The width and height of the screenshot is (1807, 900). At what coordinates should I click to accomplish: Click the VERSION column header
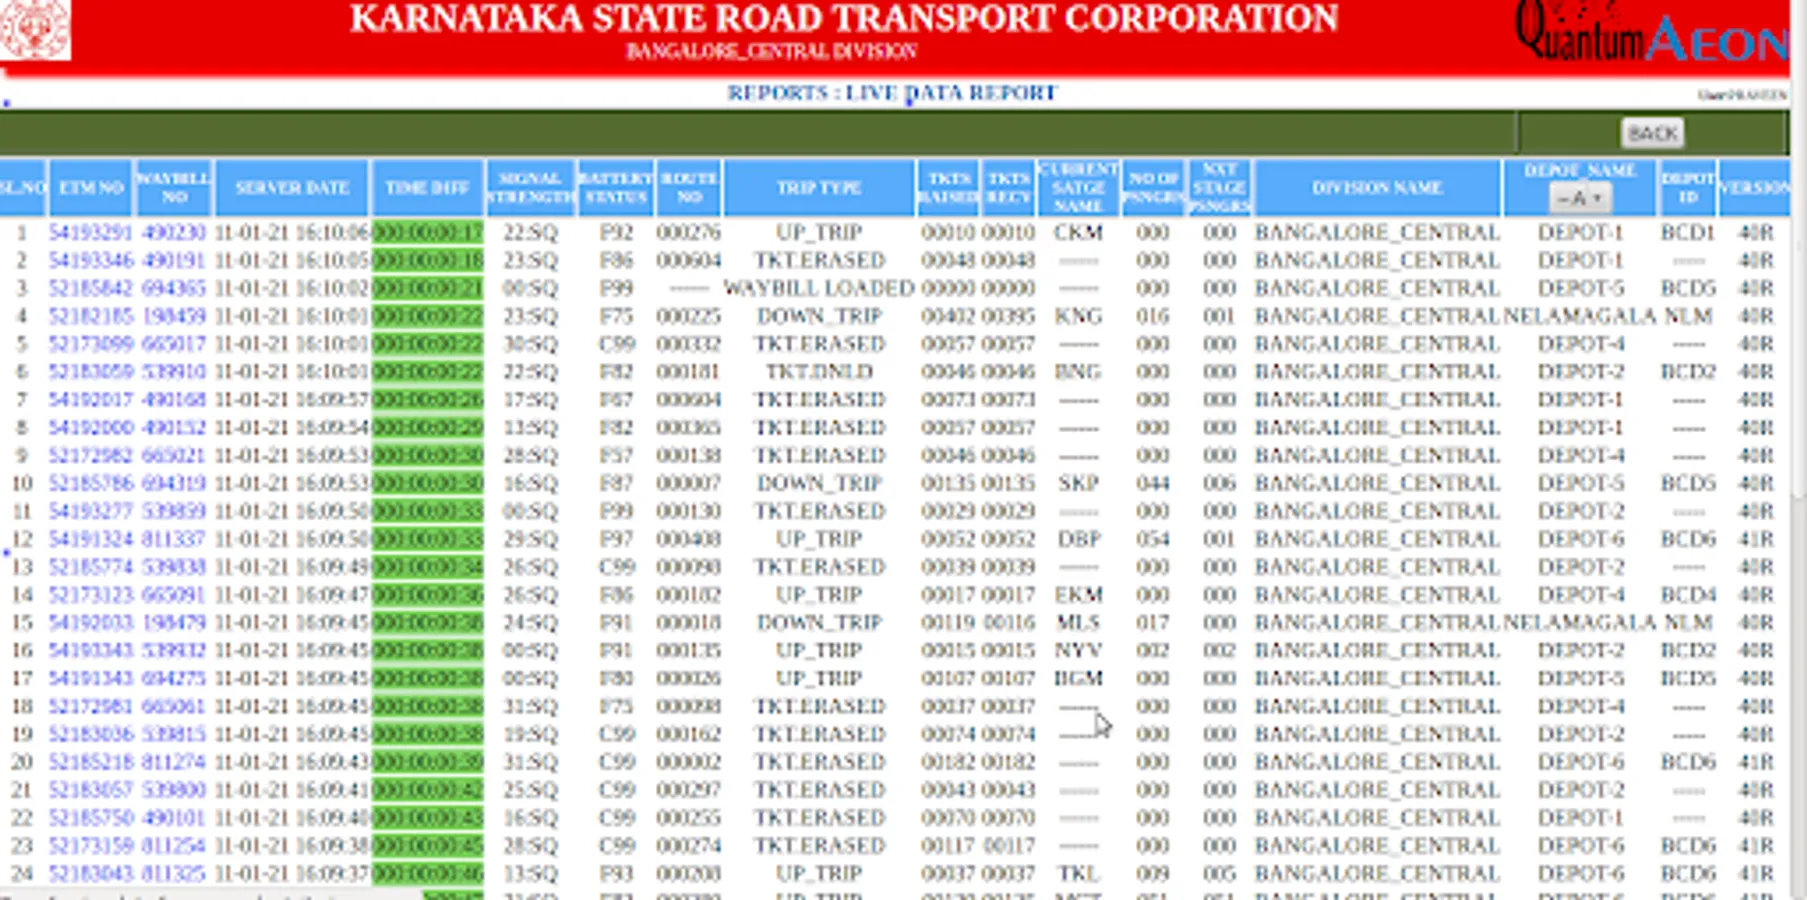point(1755,188)
